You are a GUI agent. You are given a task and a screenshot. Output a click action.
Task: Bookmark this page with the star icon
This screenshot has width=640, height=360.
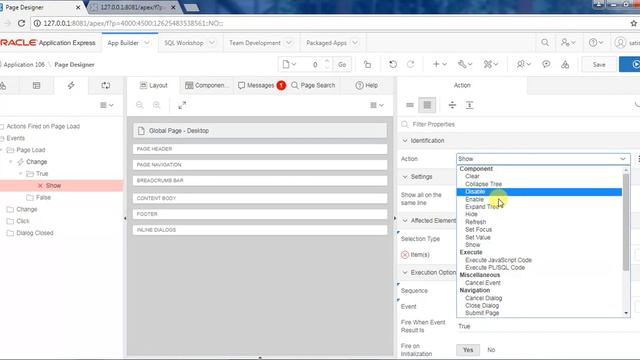point(633,23)
